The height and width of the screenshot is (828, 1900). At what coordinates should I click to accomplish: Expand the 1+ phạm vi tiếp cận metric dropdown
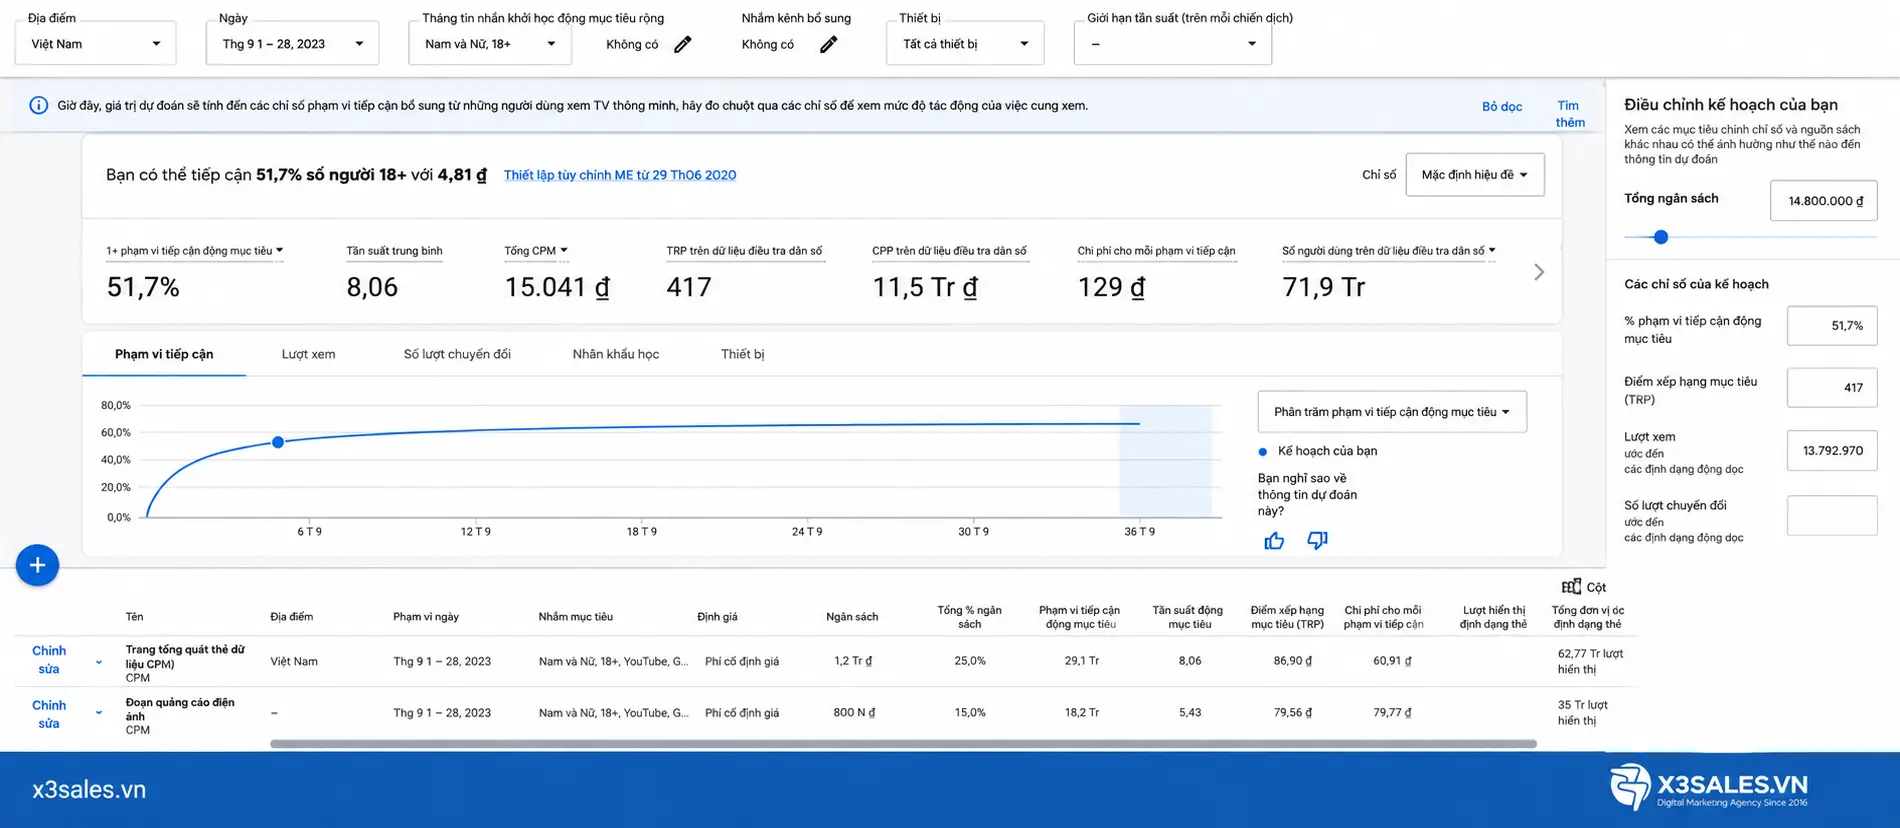tap(279, 250)
